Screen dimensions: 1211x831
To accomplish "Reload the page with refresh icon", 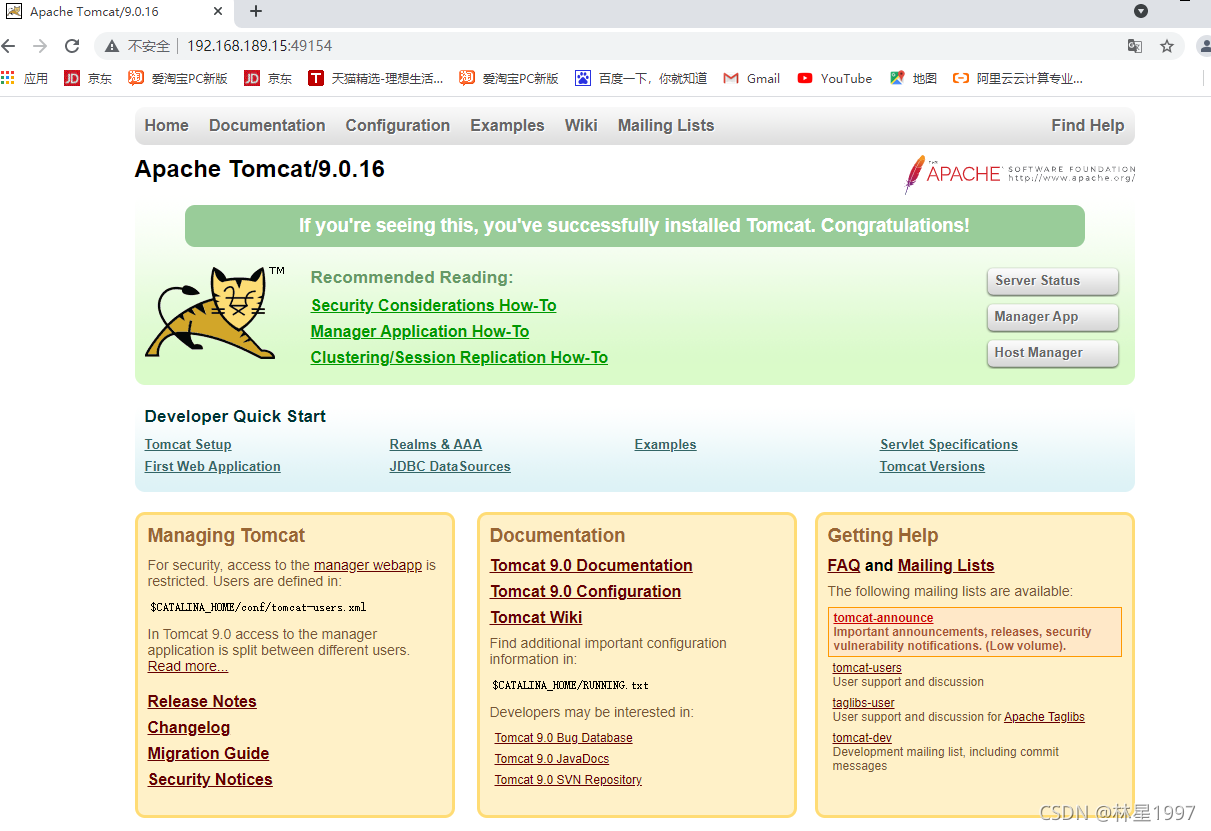I will tap(72, 46).
